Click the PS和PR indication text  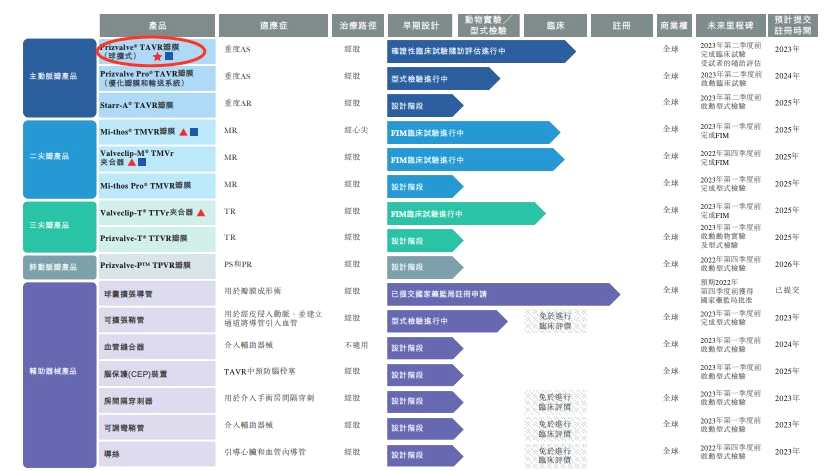point(238,264)
